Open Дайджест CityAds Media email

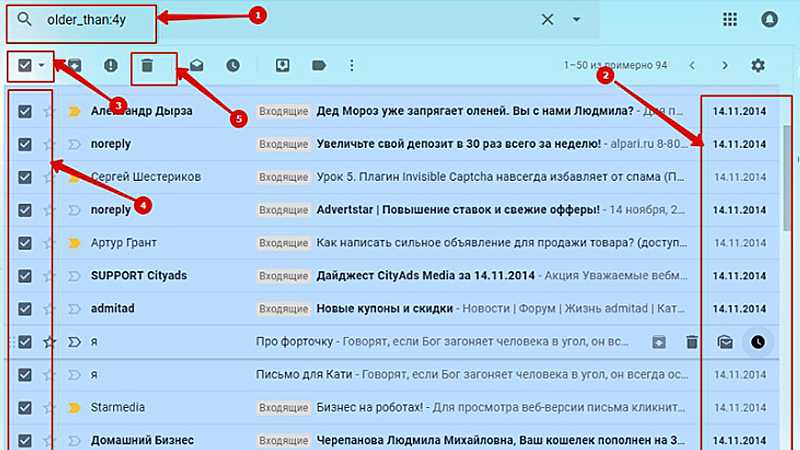(x=425, y=276)
